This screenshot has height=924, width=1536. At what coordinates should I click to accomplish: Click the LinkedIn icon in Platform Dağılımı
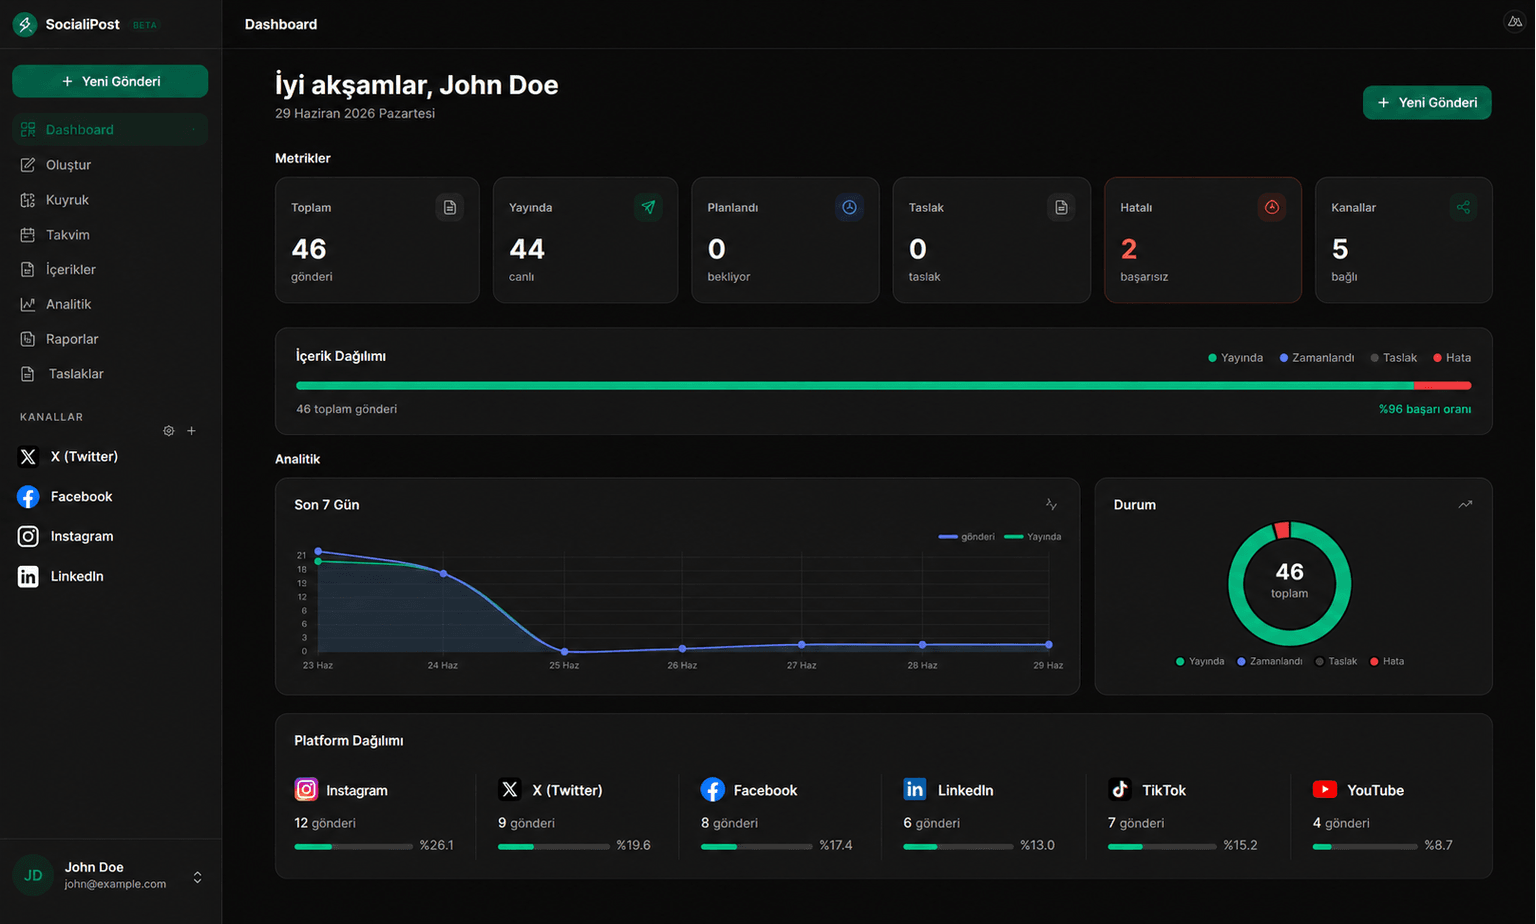pos(915,789)
